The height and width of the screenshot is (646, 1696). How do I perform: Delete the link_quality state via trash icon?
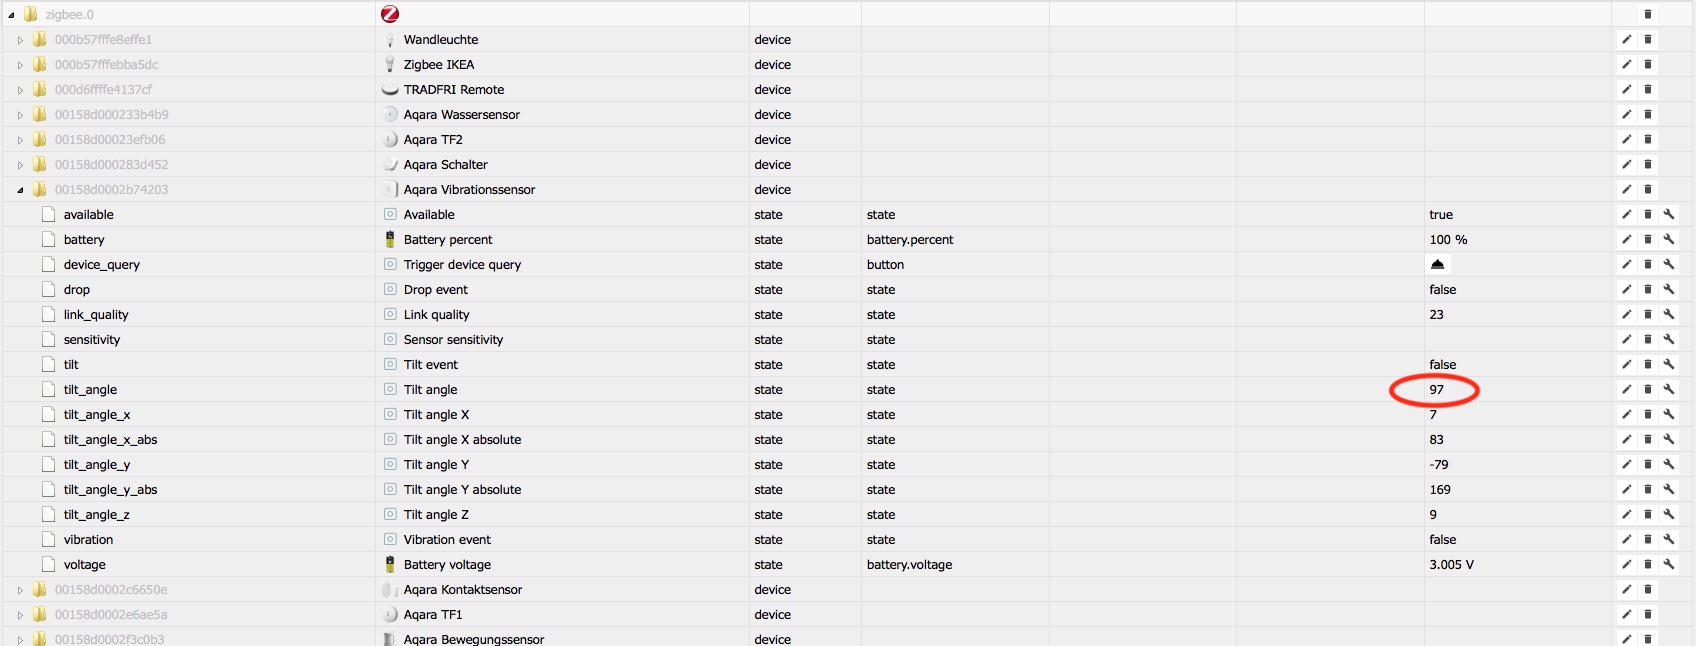(x=1648, y=315)
